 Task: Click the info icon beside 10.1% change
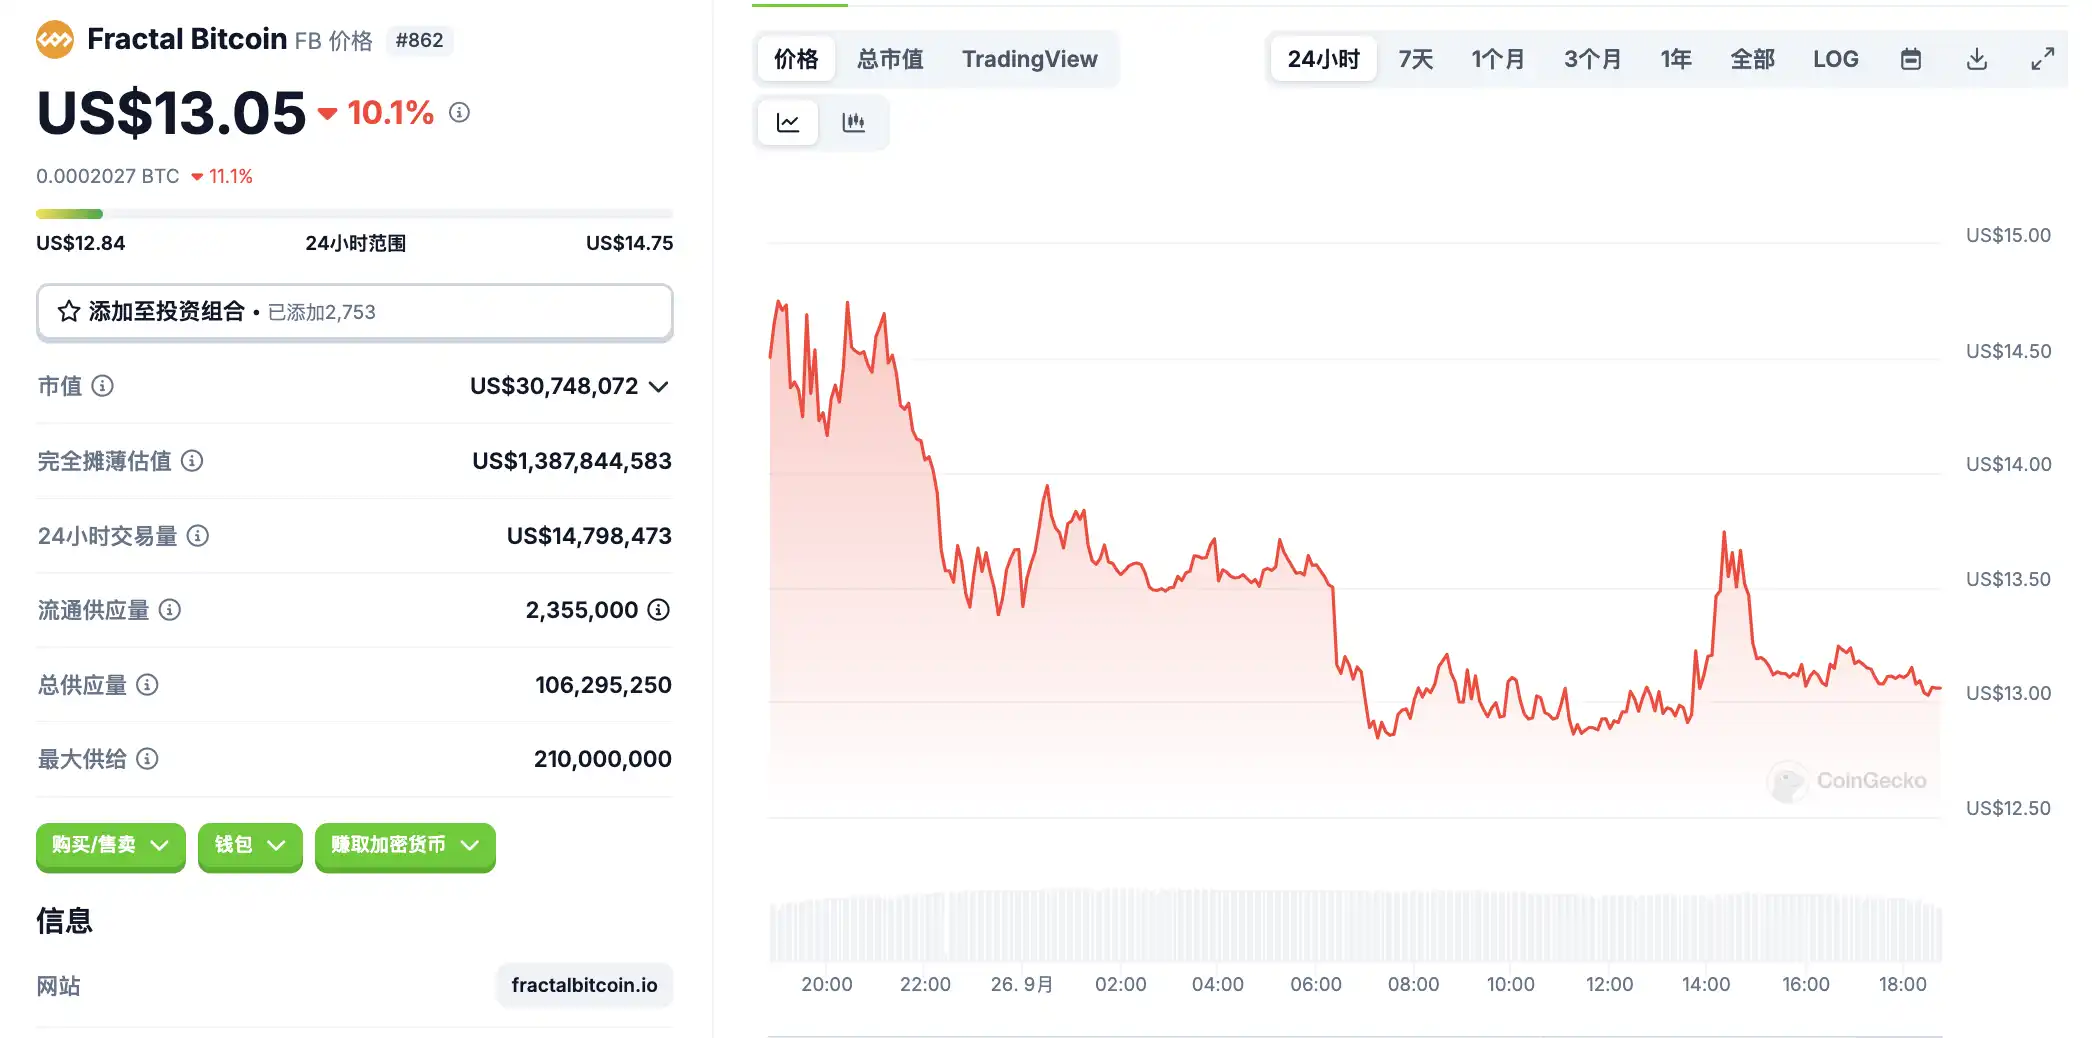(459, 113)
